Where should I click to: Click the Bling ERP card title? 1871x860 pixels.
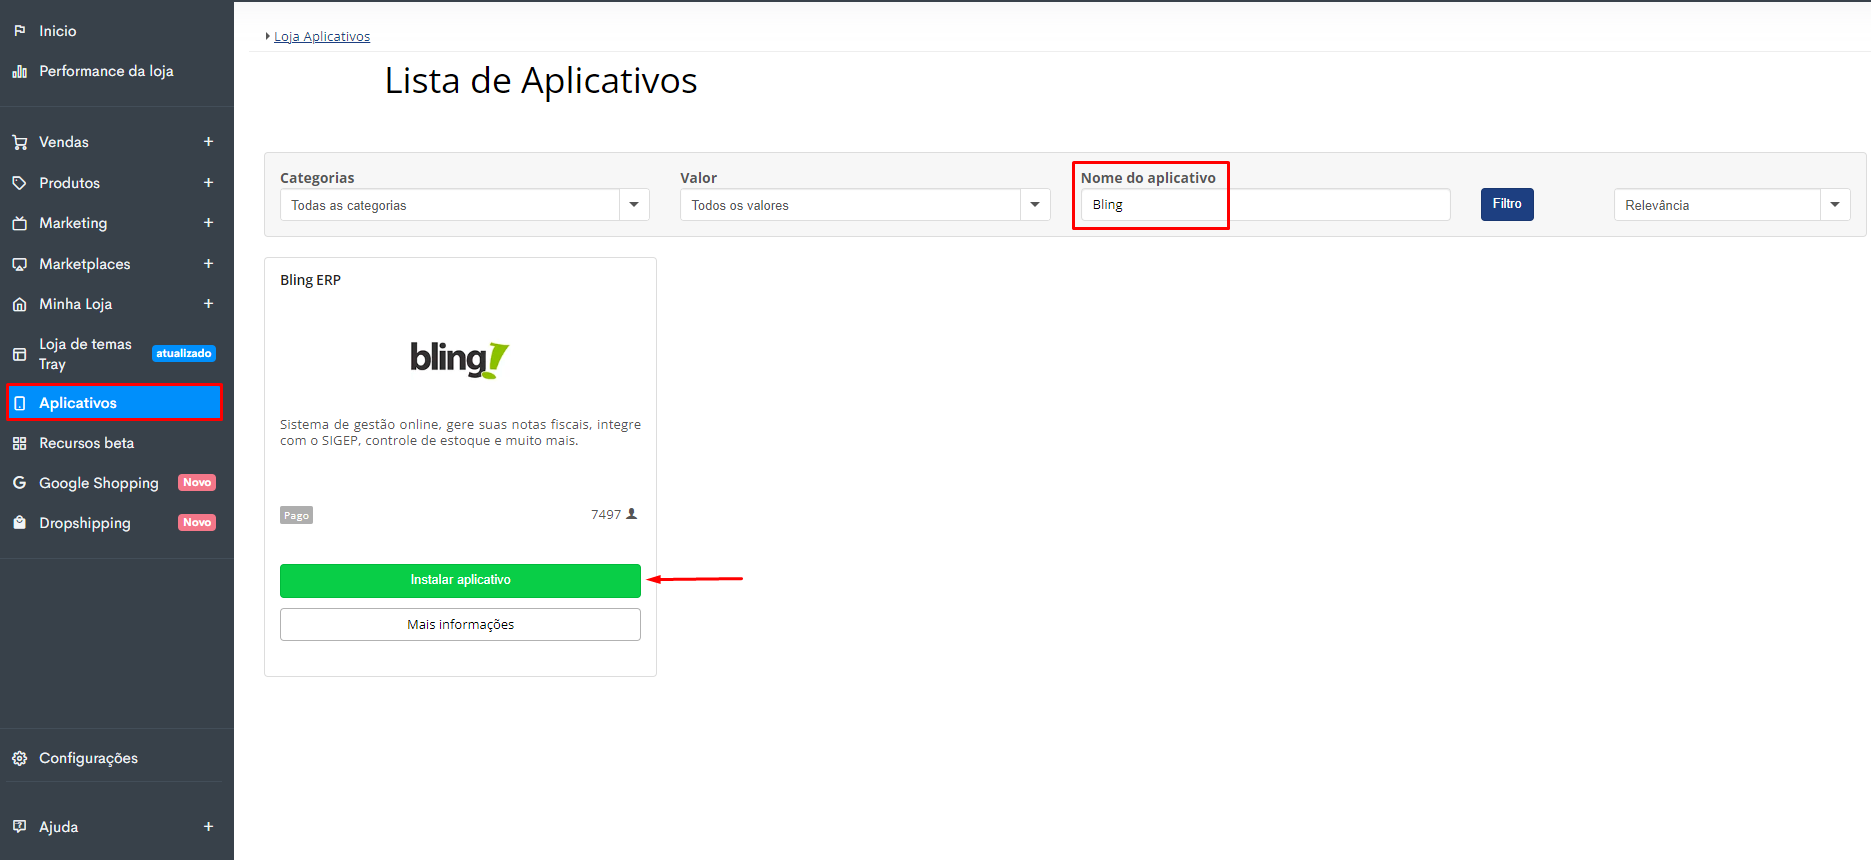point(310,280)
